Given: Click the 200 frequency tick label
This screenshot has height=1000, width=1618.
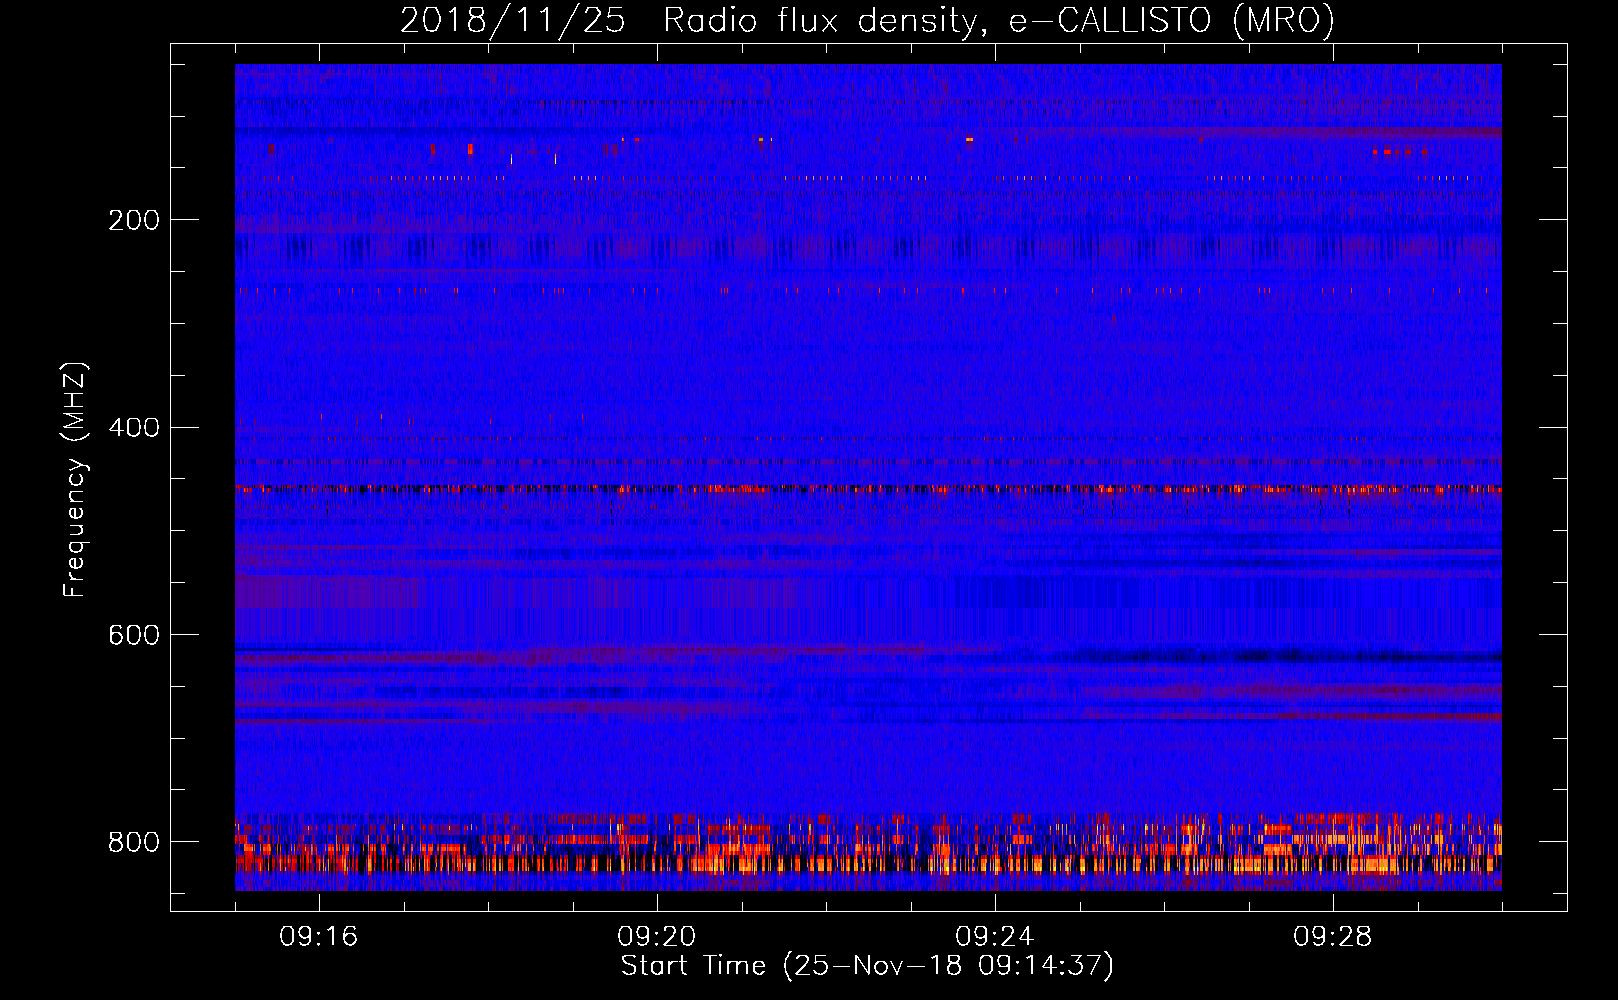Looking at the screenshot, I should click(134, 220).
